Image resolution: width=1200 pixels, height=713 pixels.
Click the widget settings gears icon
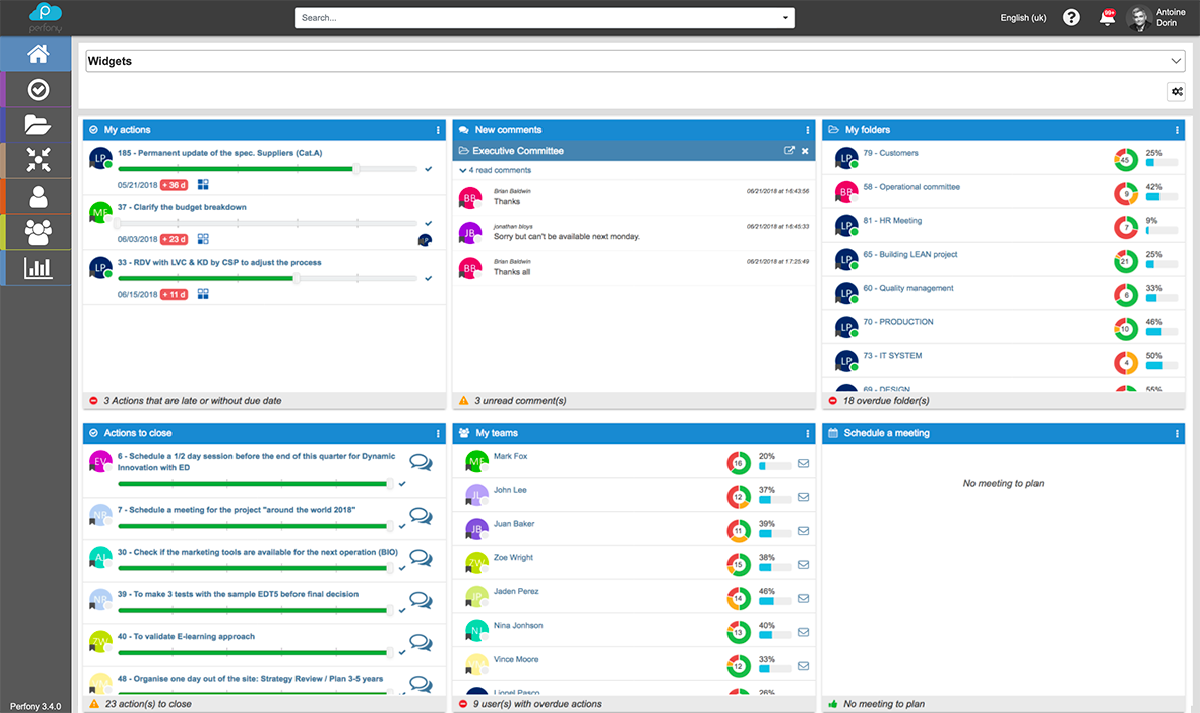(1177, 92)
